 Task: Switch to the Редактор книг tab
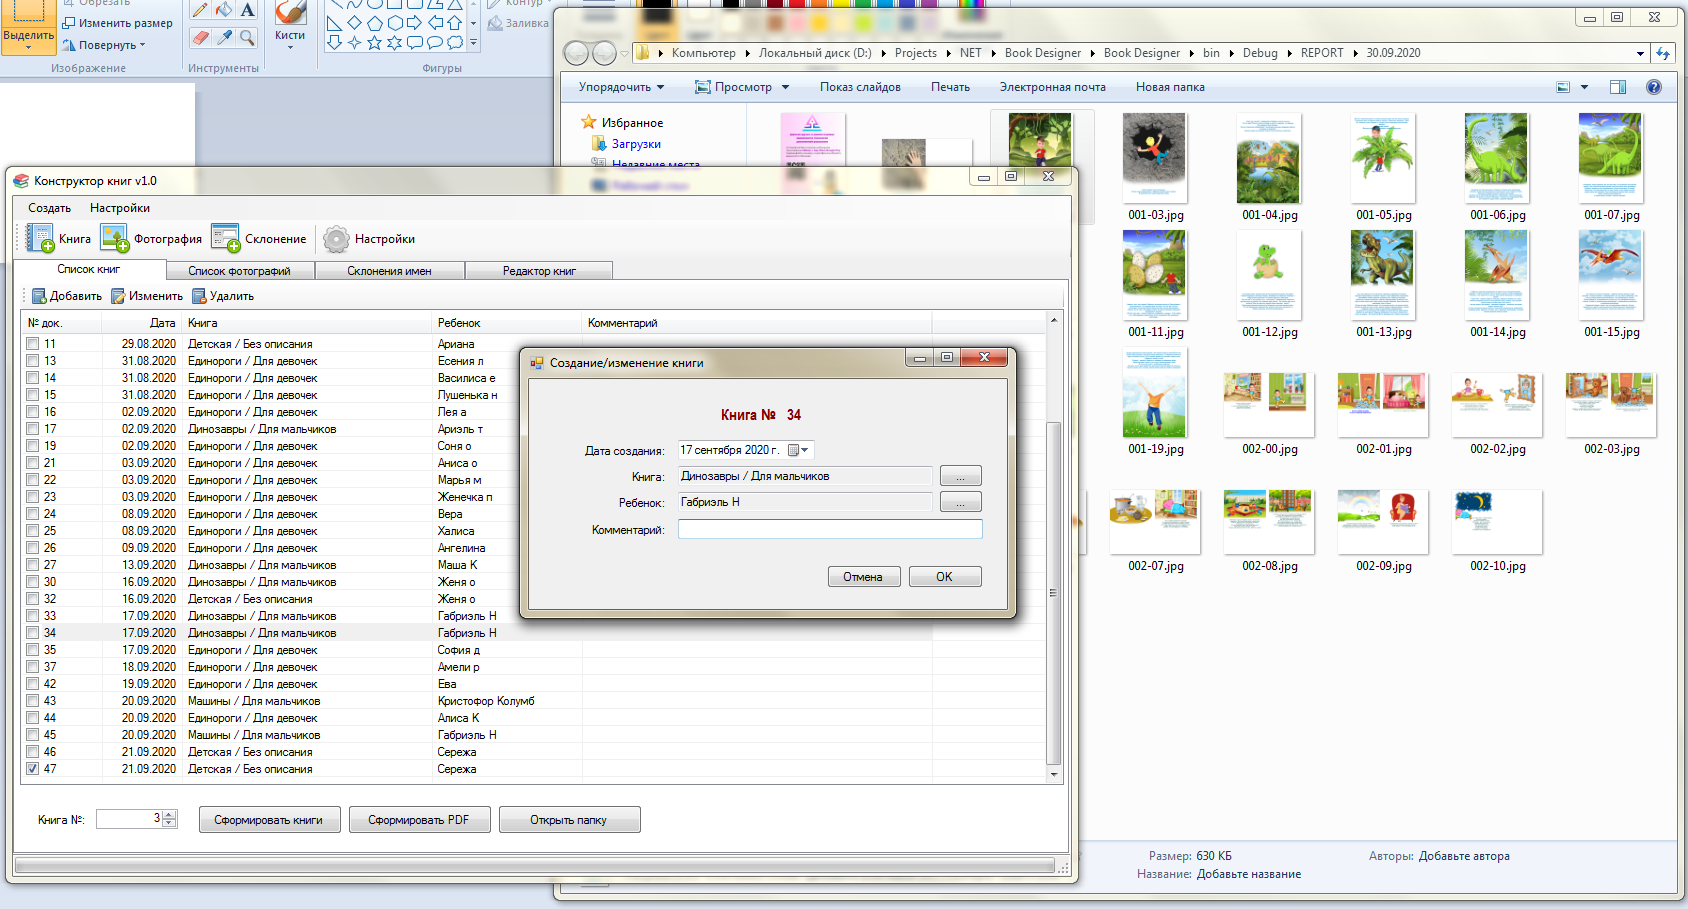coord(539,271)
